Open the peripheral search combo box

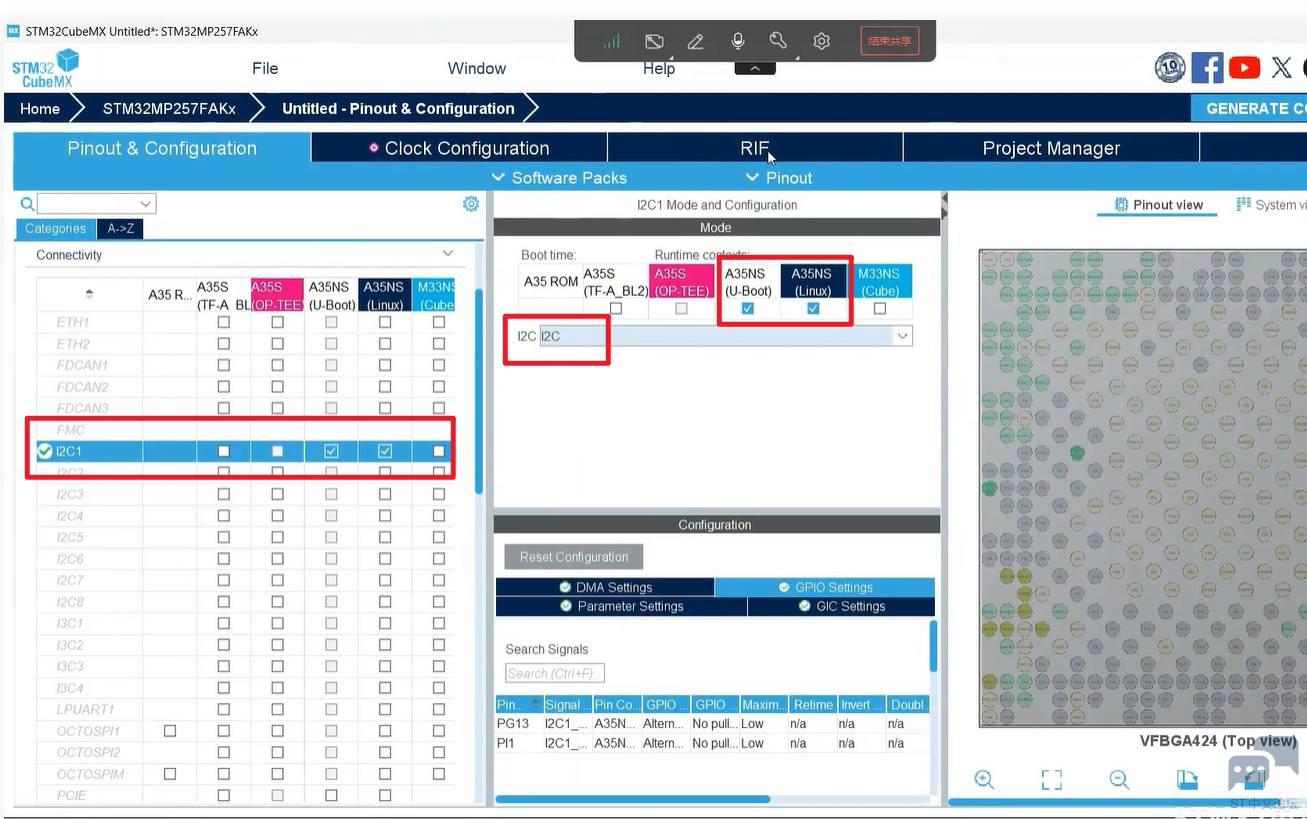pyautogui.click(x=97, y=204)
